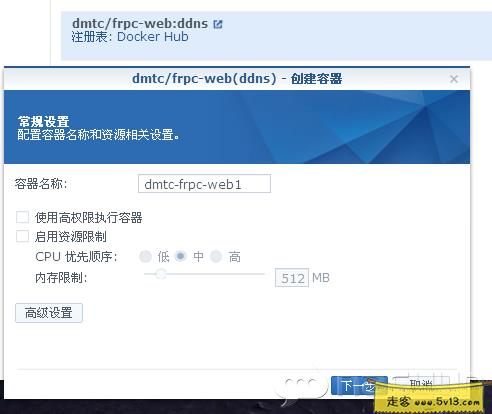Select the 低 CPU priority radio button
Image resolution: width=492 pixels, height=414 pixels.
[x=145, y=257]
